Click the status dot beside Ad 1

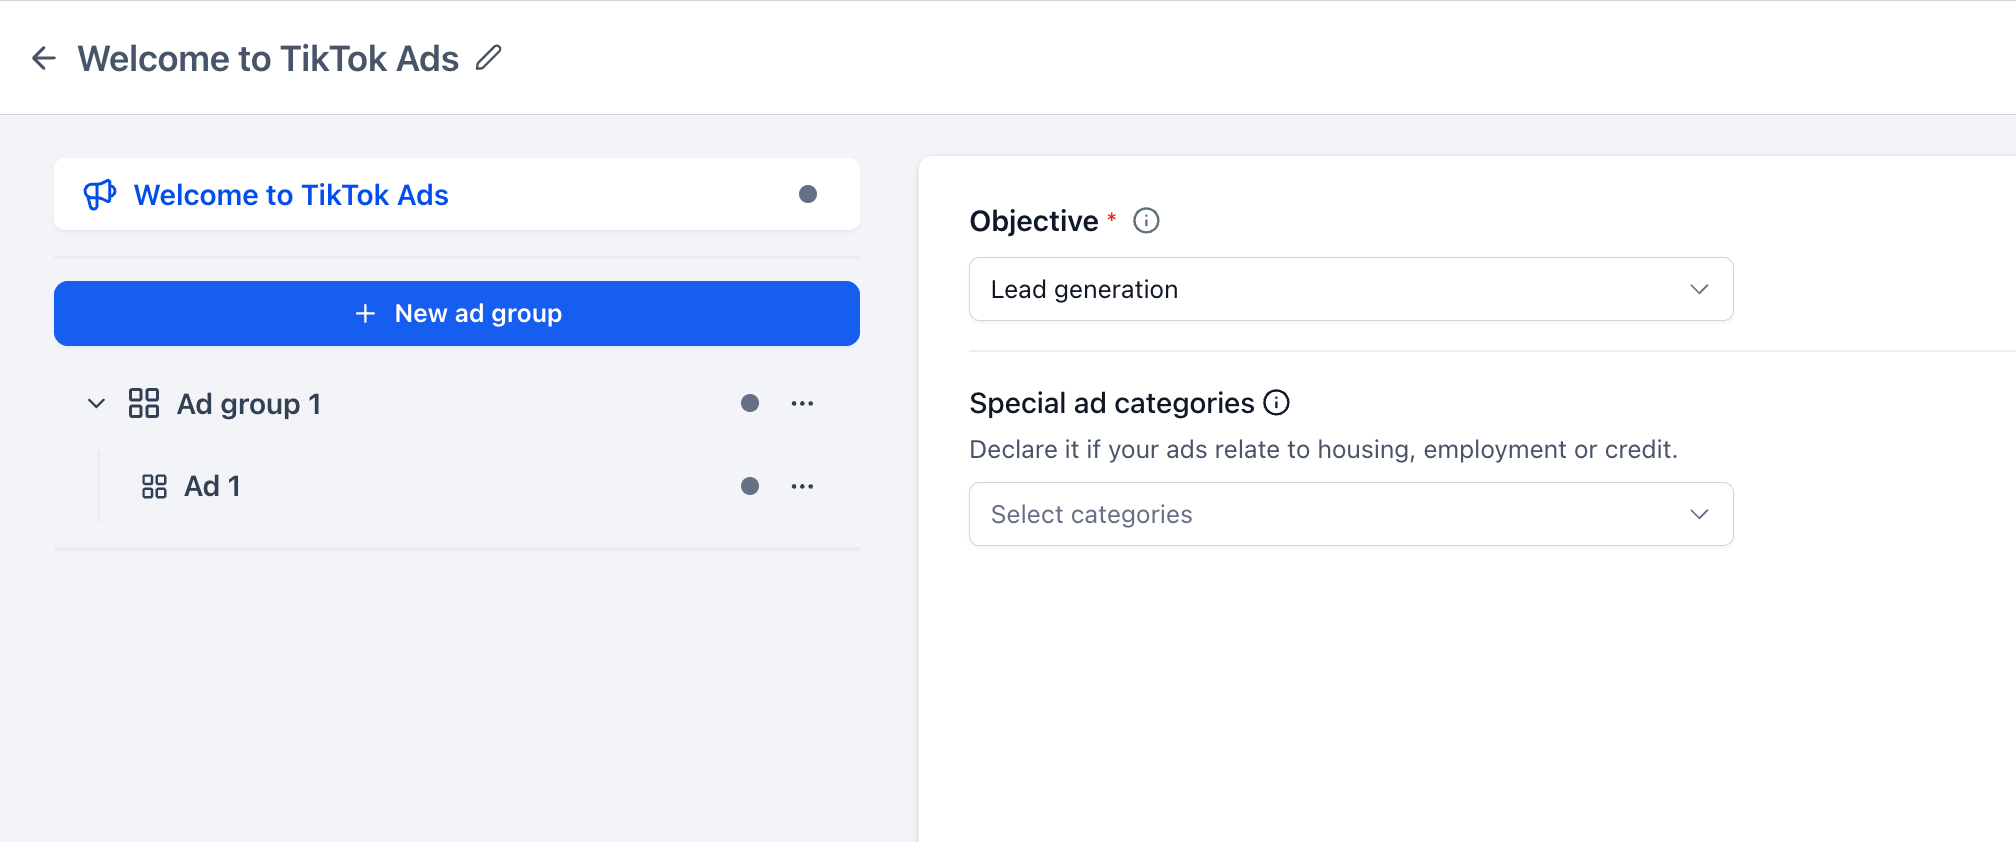[x=750, y=486]
